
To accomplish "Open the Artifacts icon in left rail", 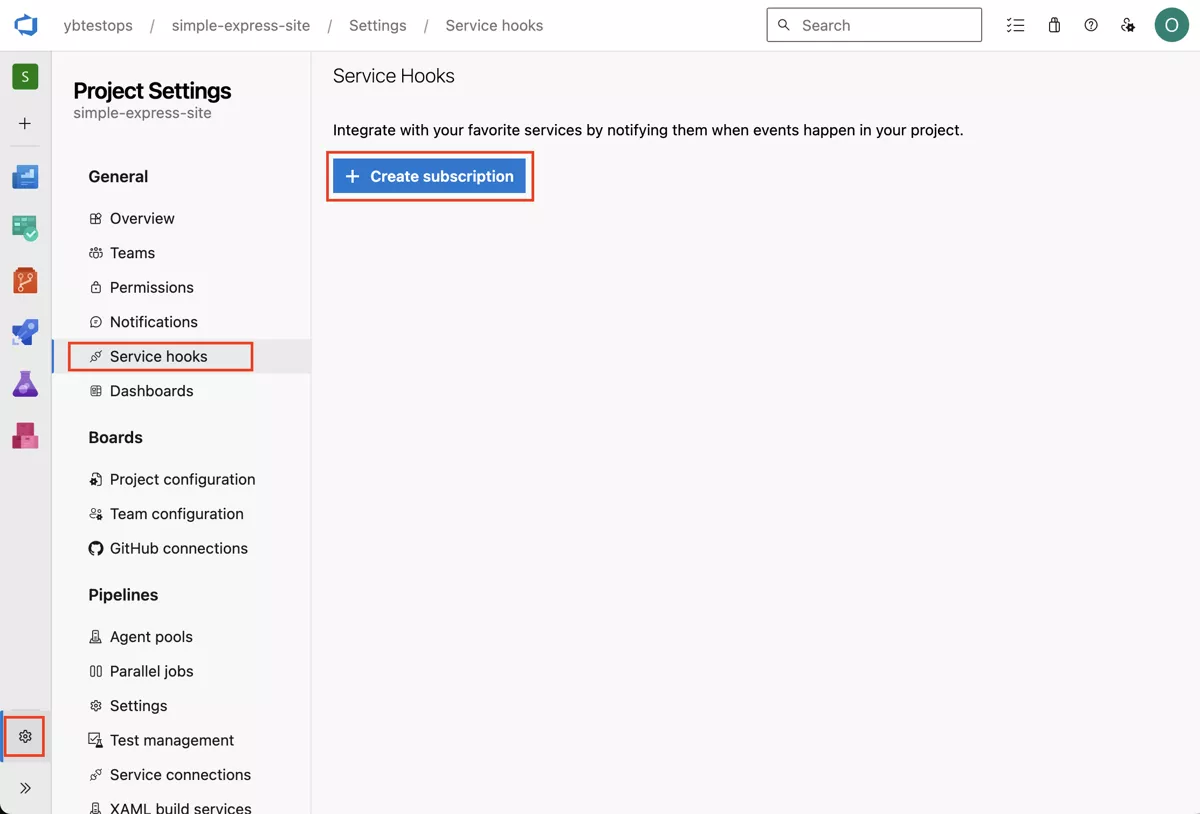I will click(x=25, y=436).
